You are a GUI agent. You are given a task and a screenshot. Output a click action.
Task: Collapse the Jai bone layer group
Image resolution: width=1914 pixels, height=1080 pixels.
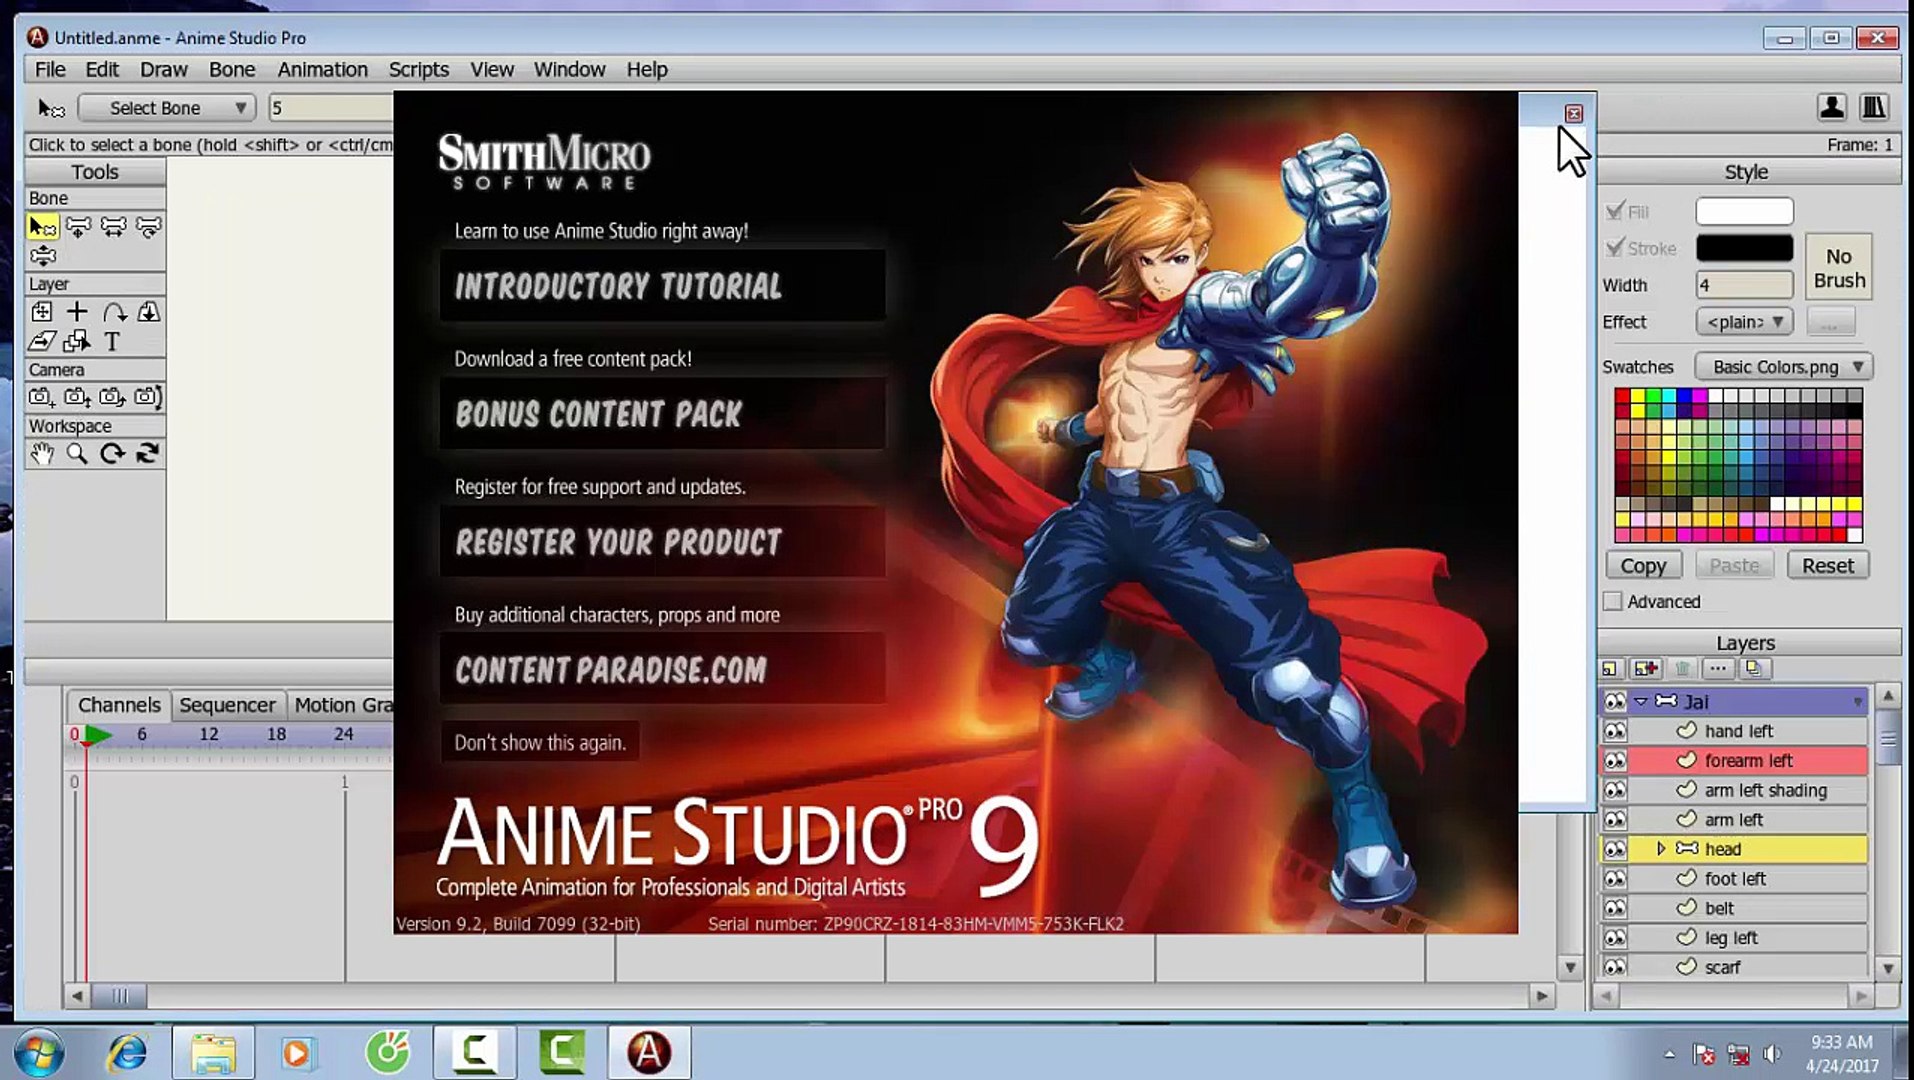pyautogui.click(x=1641, y=702)
